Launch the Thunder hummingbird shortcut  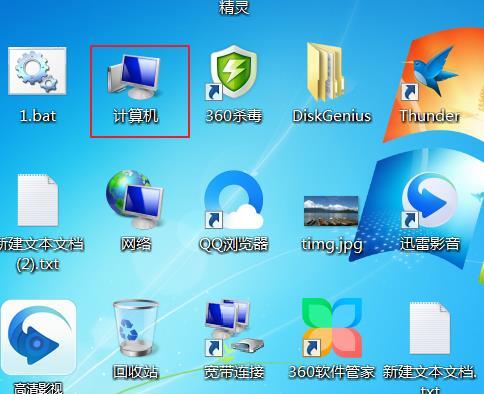[x=430, y=72]
